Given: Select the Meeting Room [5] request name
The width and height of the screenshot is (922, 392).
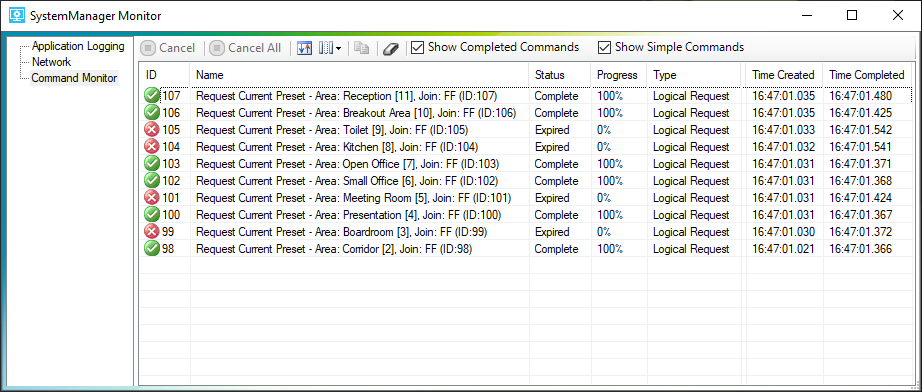Looking at the screenshot, I should (353, 198).
